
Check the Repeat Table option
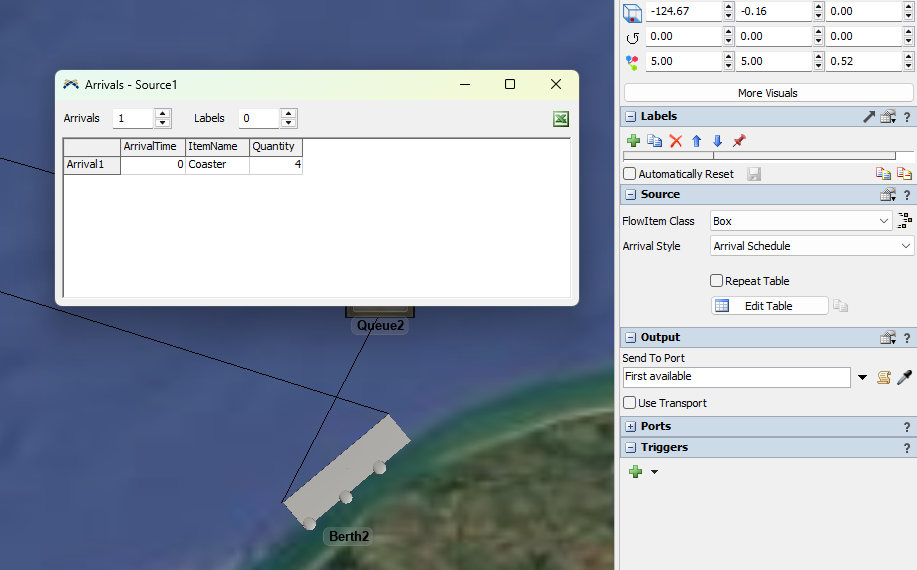tap(716, 281)
